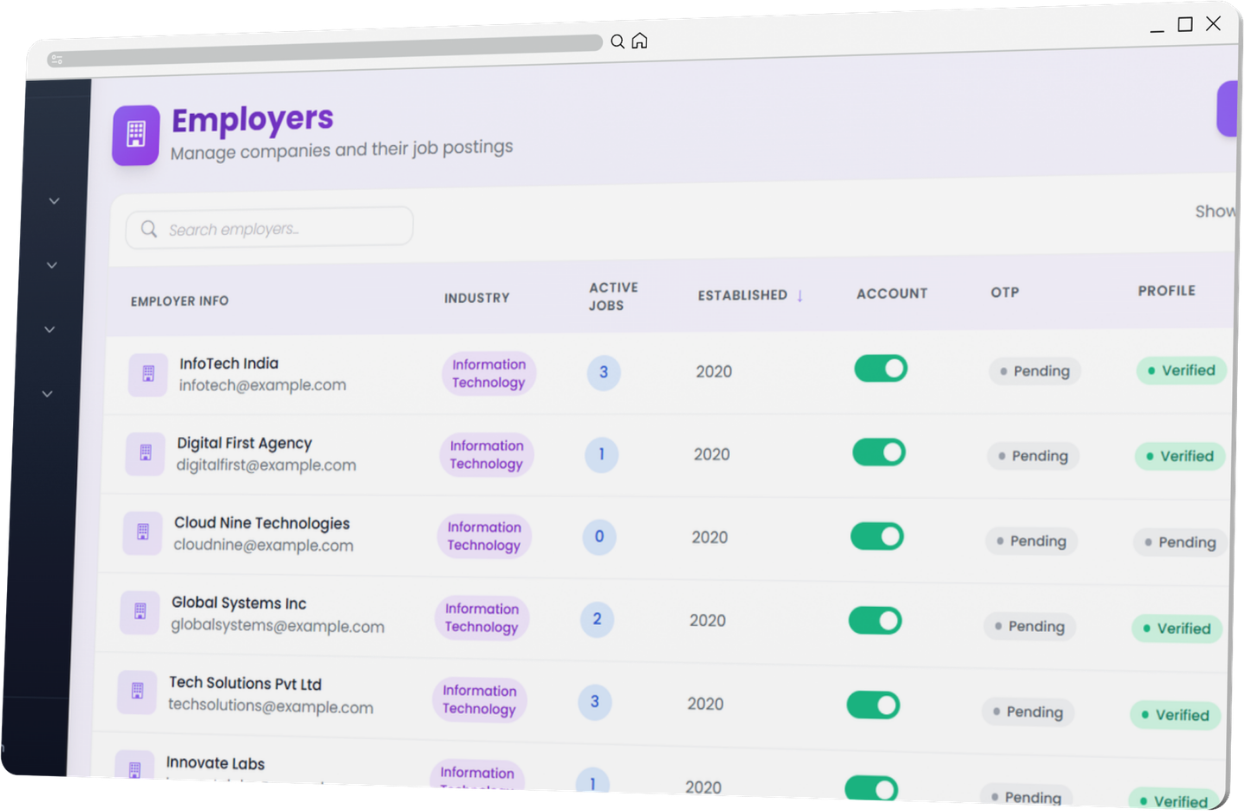Click the building icon beside Cloud Nine Technologies
1244x811 pixels.
(142, 534)
